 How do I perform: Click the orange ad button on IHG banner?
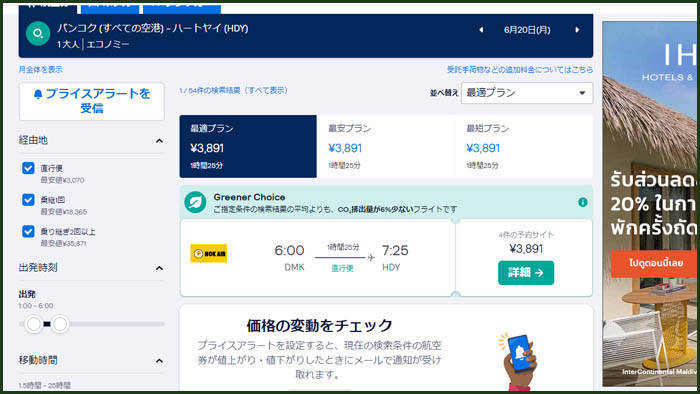(x=655, y=263)
